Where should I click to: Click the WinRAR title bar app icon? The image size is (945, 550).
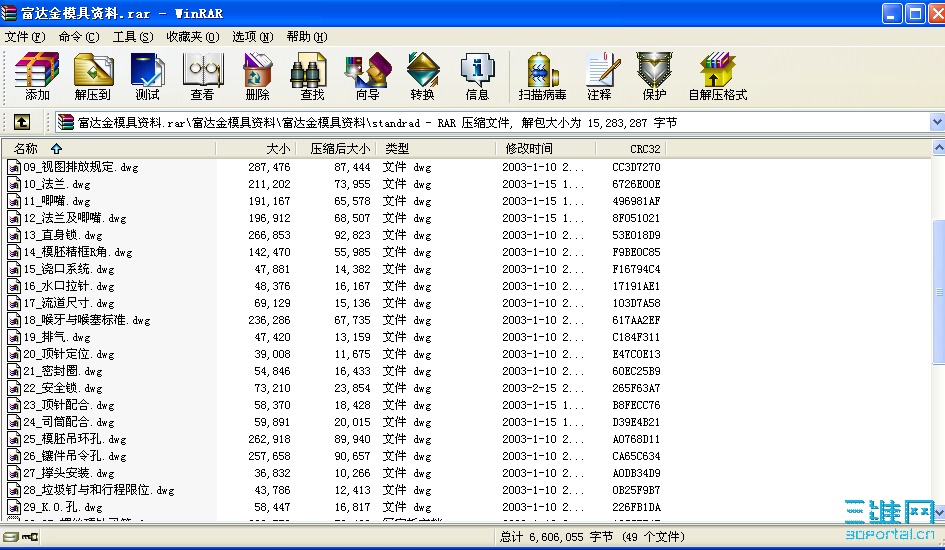(9, 13)
